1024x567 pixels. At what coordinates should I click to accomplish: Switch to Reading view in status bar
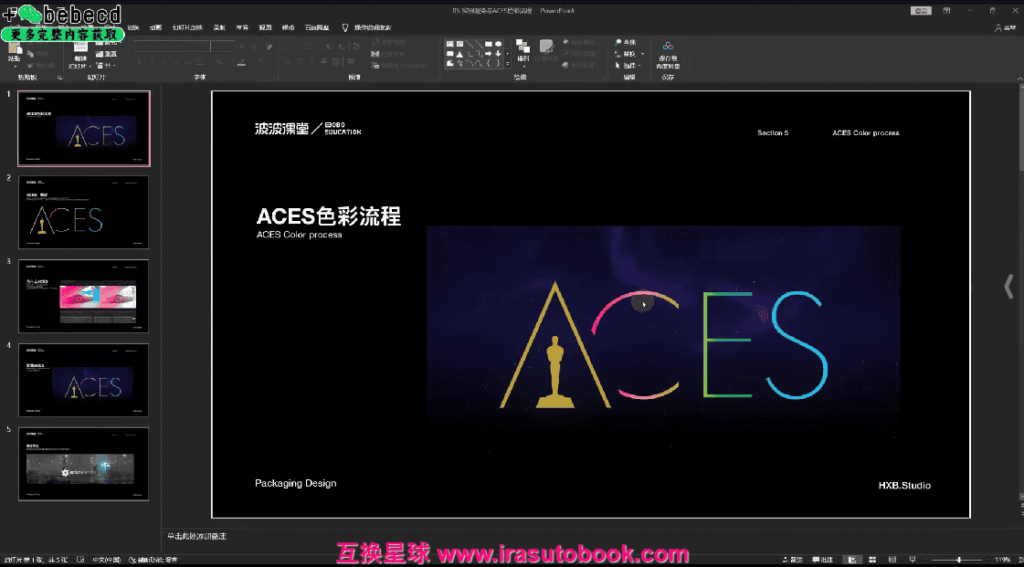(x=892, y=560)
